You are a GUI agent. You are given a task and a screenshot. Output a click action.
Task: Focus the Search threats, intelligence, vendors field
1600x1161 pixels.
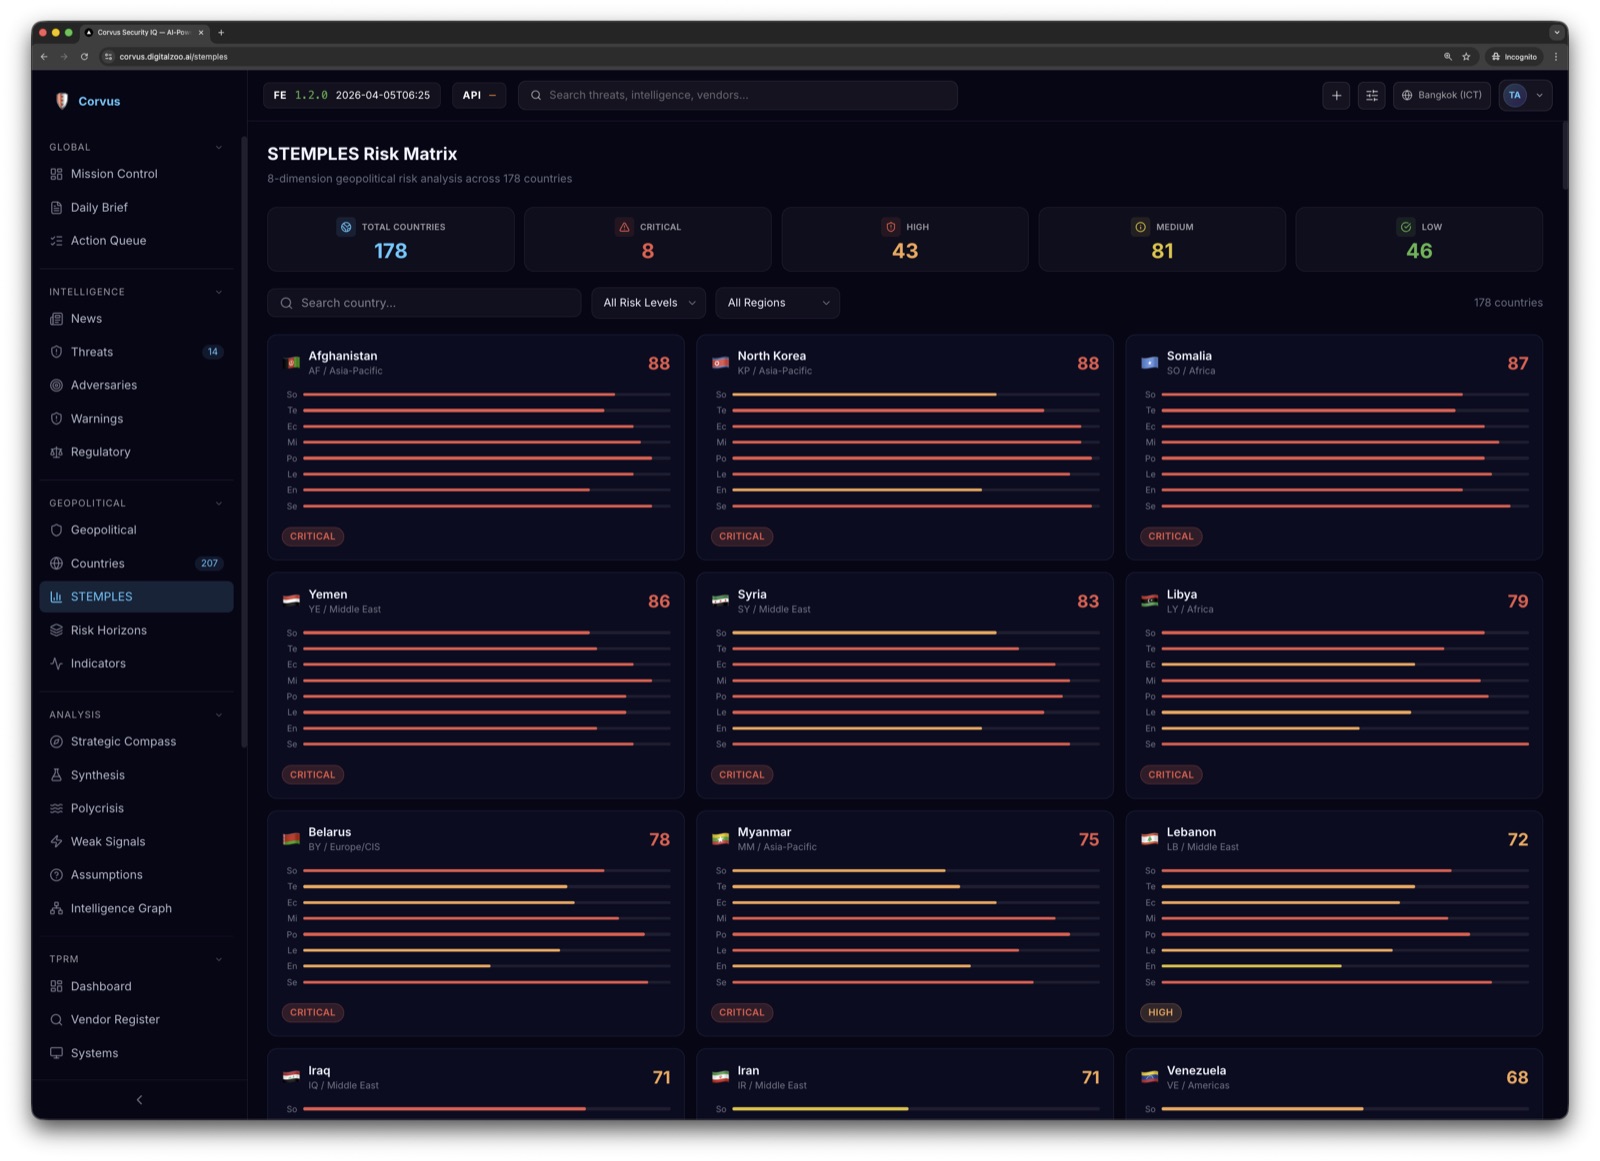point(738,95)
